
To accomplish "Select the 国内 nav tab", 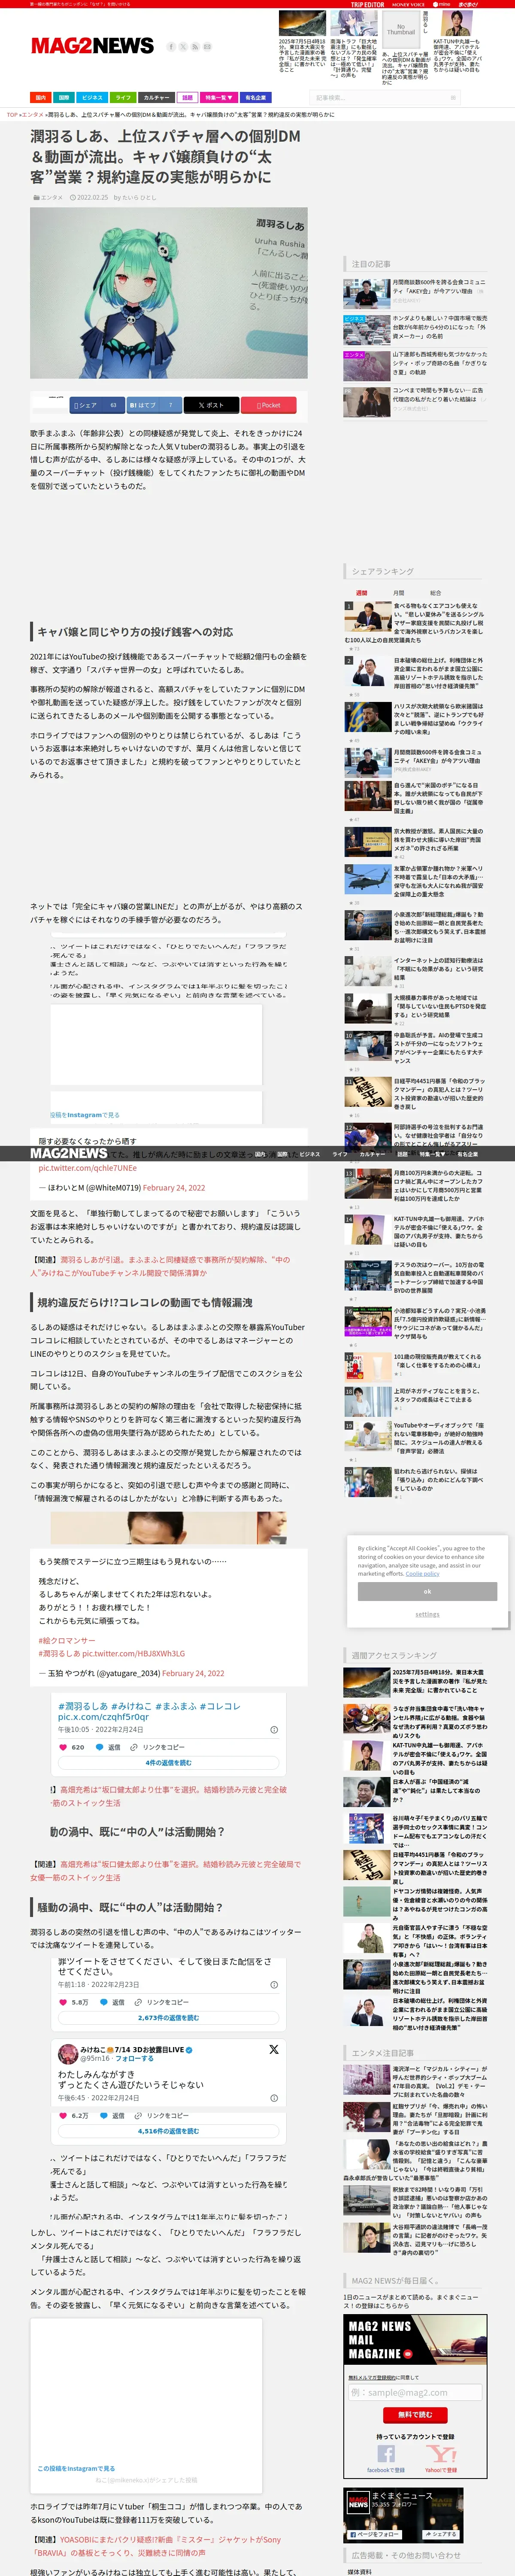I will click(41, 98).
